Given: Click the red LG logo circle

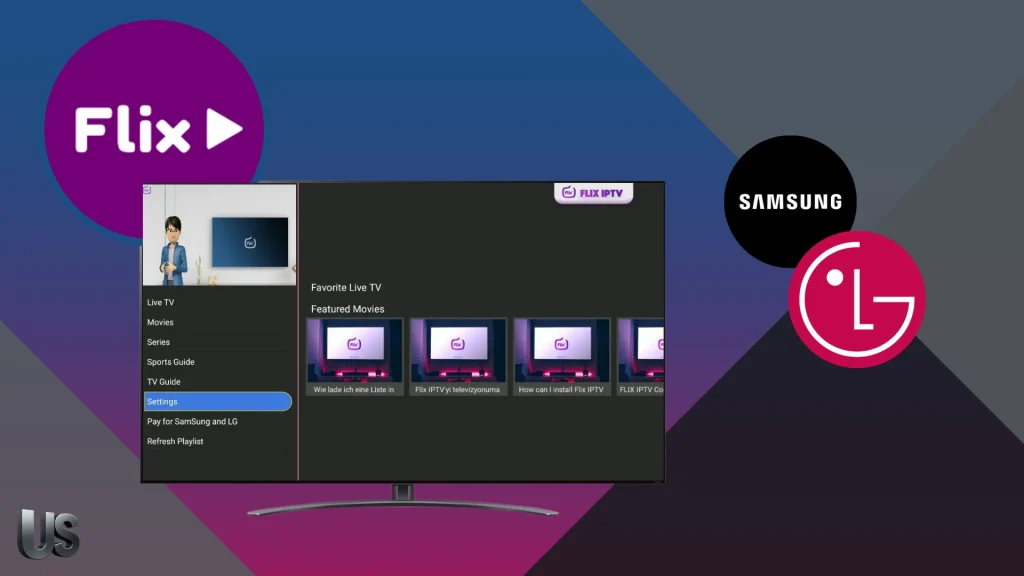Looking at the screenshot, I should (x=857, y=299).
